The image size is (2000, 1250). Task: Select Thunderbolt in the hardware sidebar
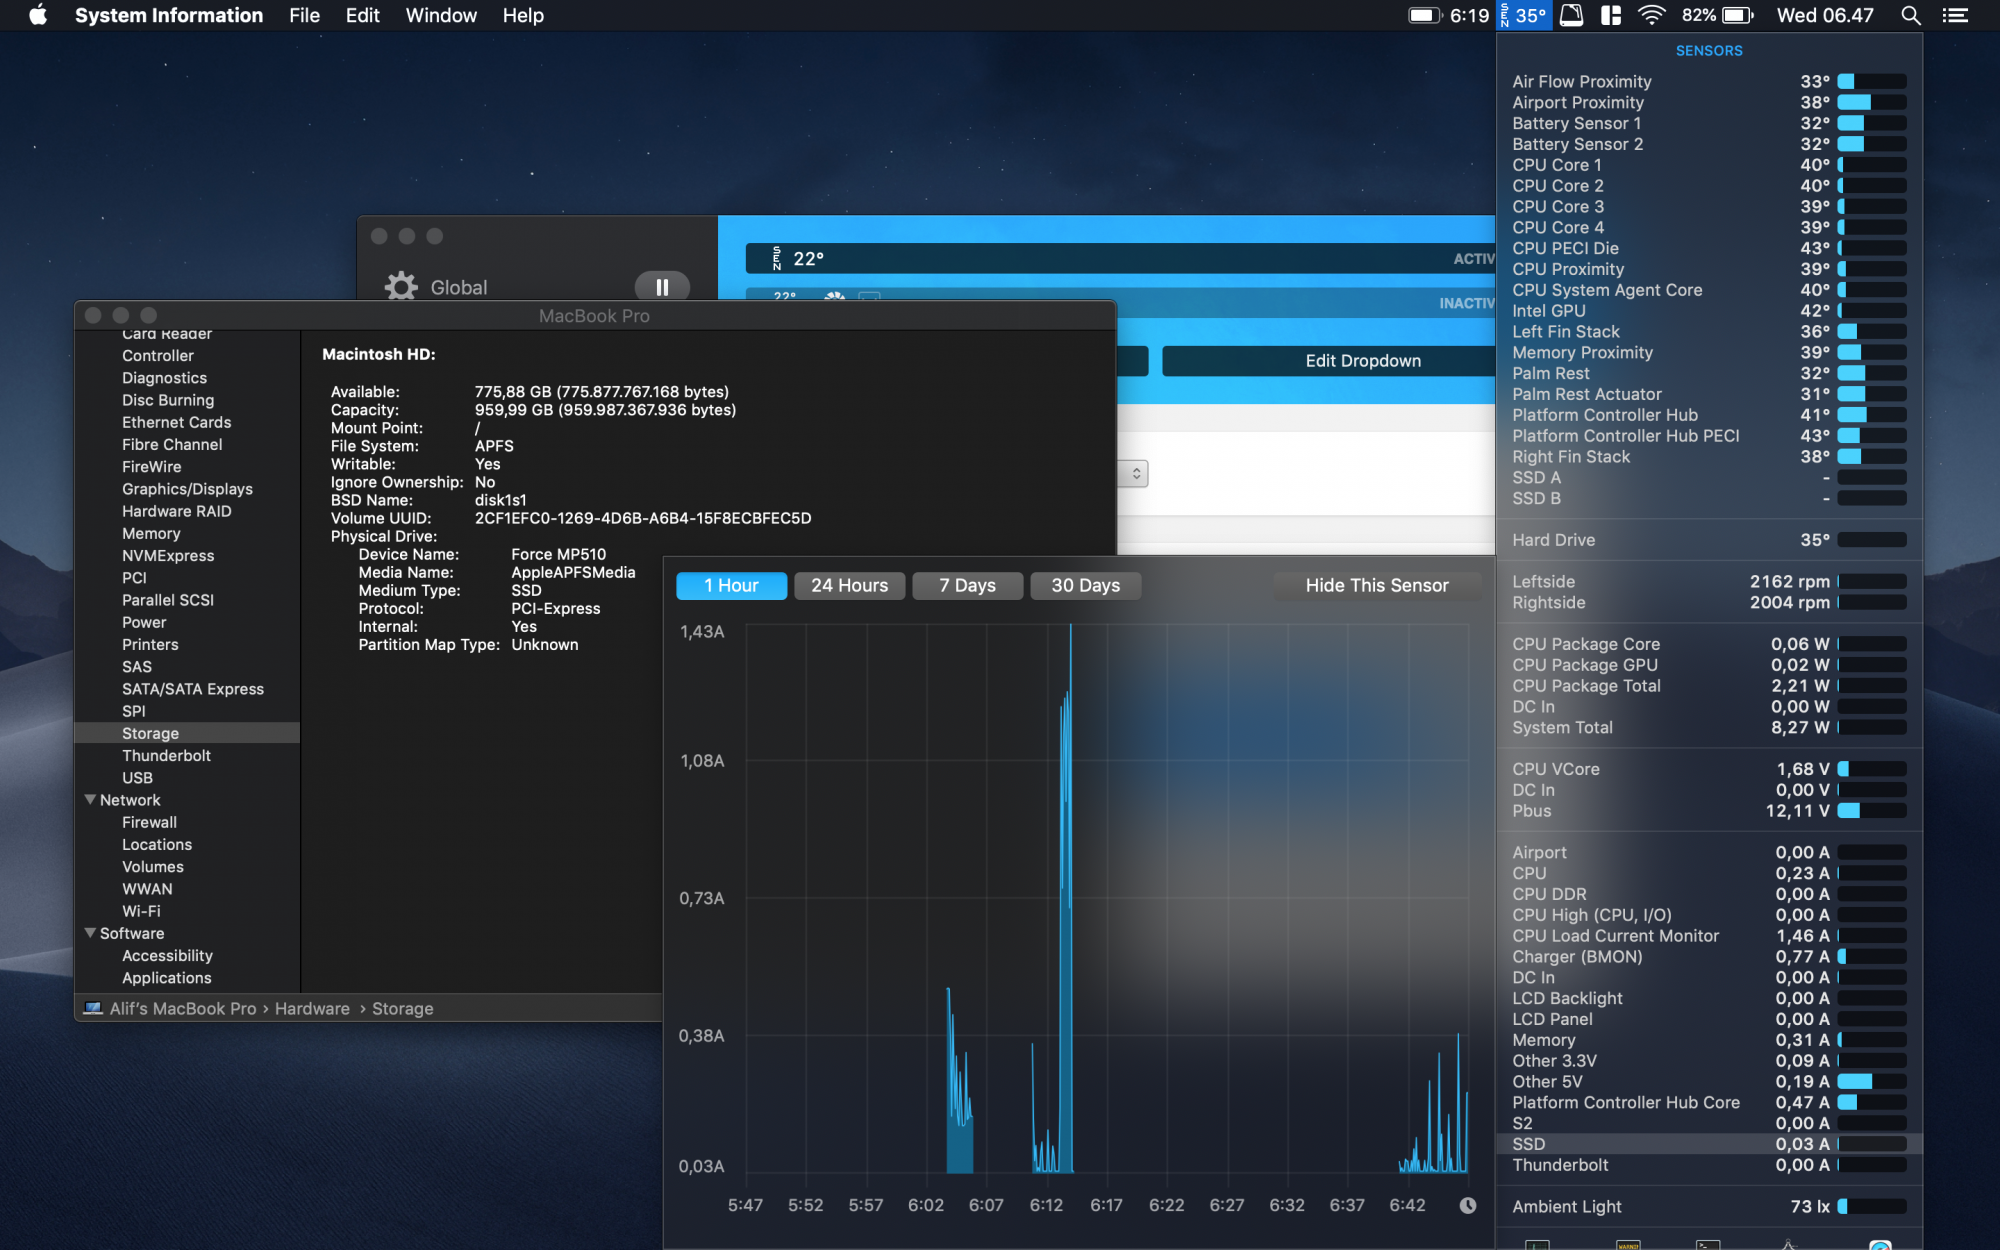point(166,755)
